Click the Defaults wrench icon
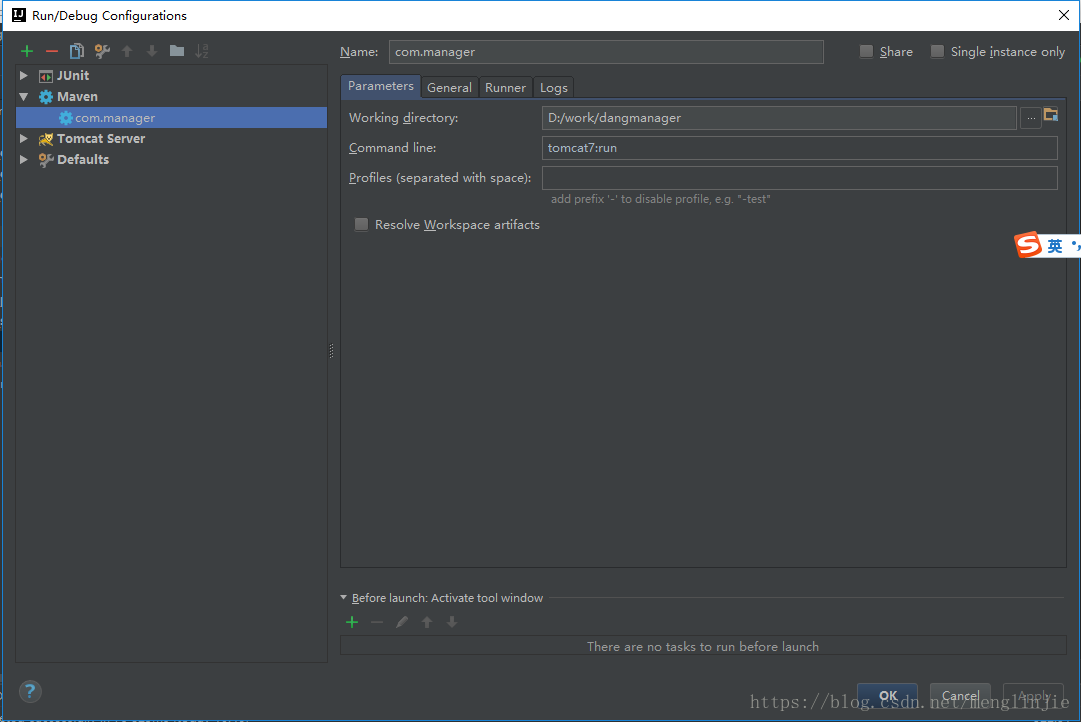Screen dimensions: 1081x722 click(46, 159)
